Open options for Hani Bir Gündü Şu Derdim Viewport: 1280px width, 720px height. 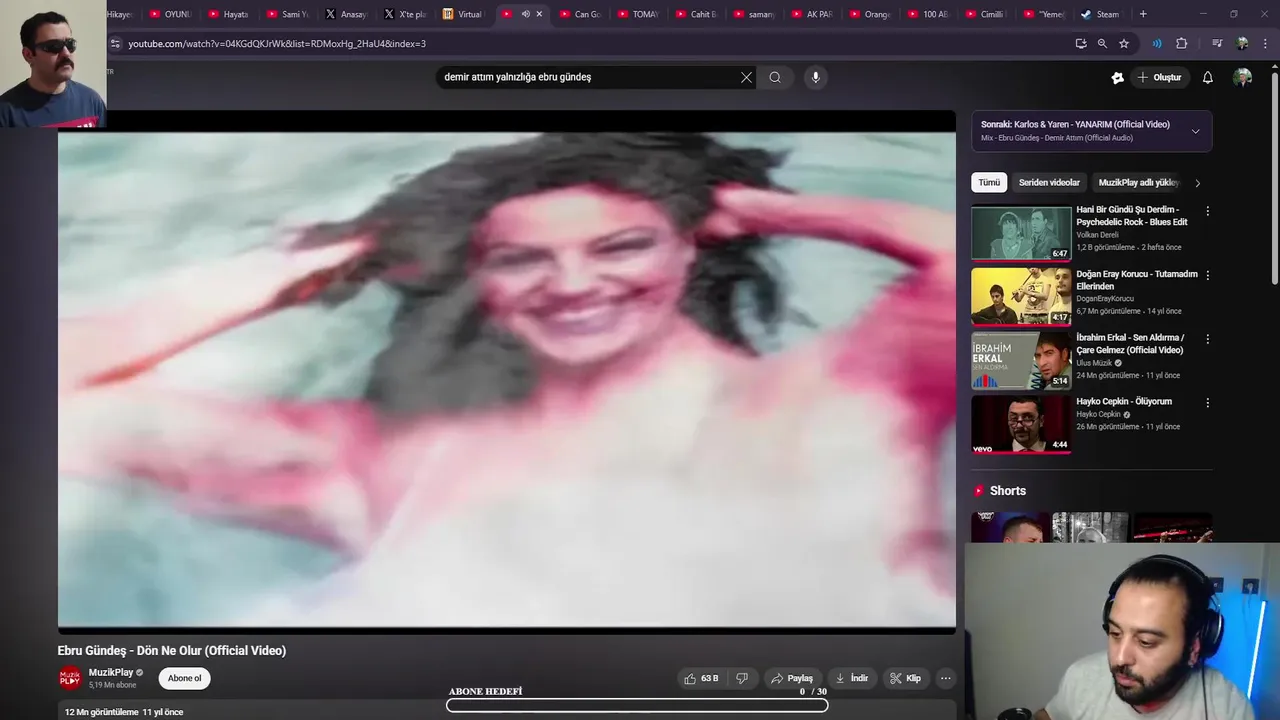[1207, 211]
